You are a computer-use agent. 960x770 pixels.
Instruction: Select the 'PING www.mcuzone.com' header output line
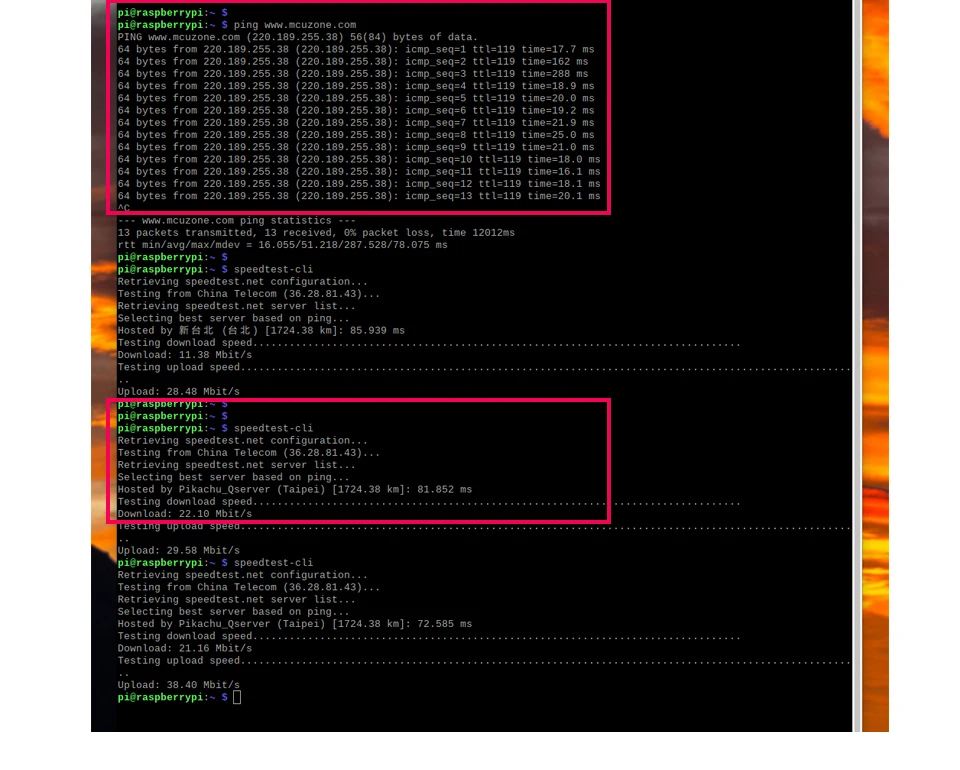(297, 37)
